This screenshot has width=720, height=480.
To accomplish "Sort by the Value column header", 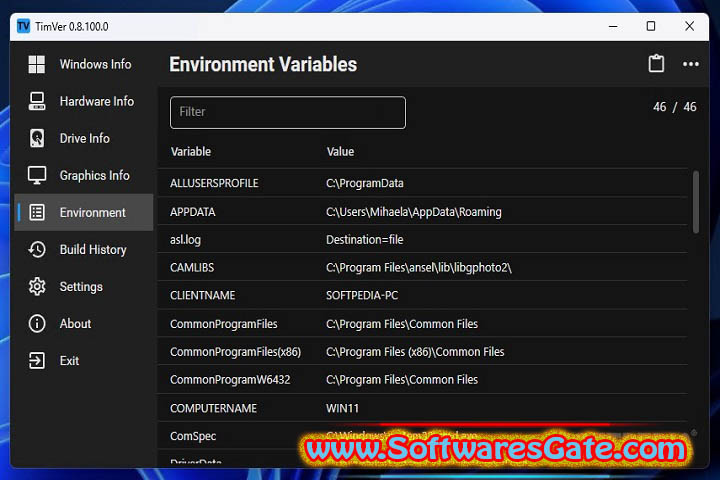I will click(x=340, y=152).
